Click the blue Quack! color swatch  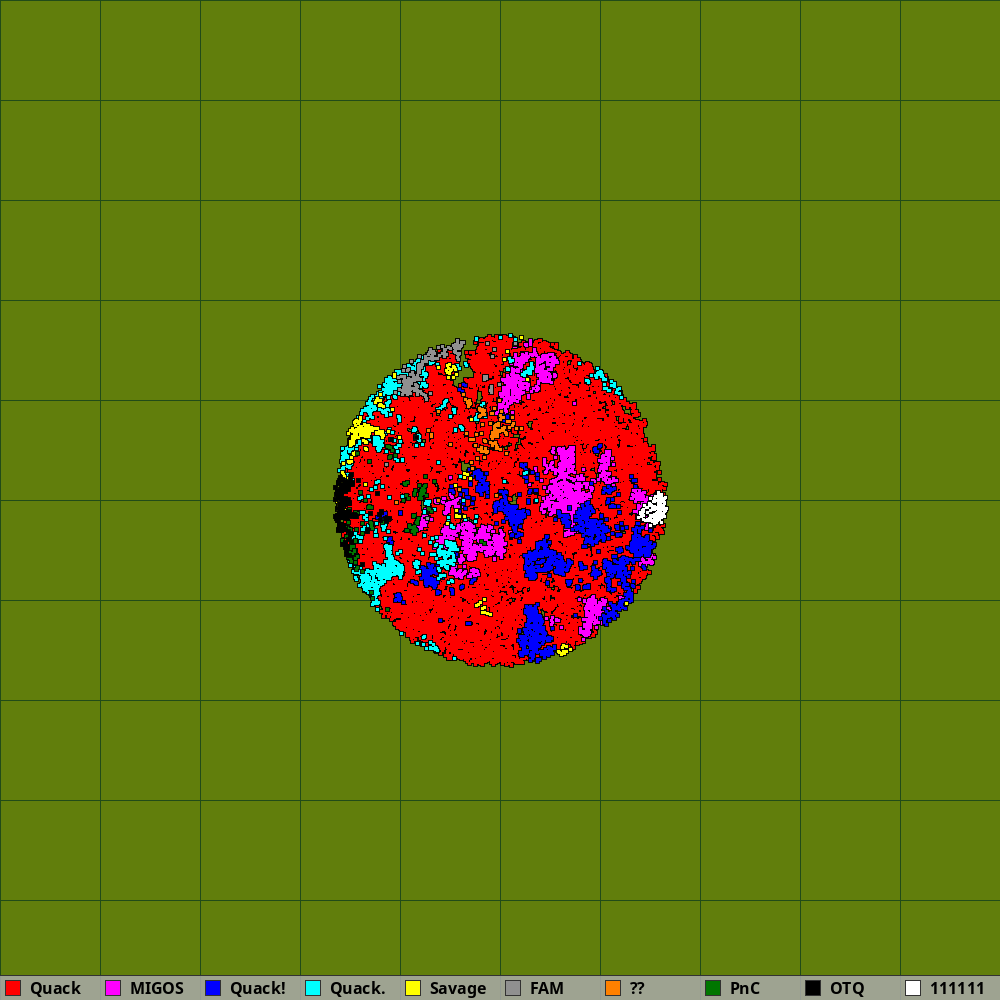pyautogui.click(x=213, y=988)
